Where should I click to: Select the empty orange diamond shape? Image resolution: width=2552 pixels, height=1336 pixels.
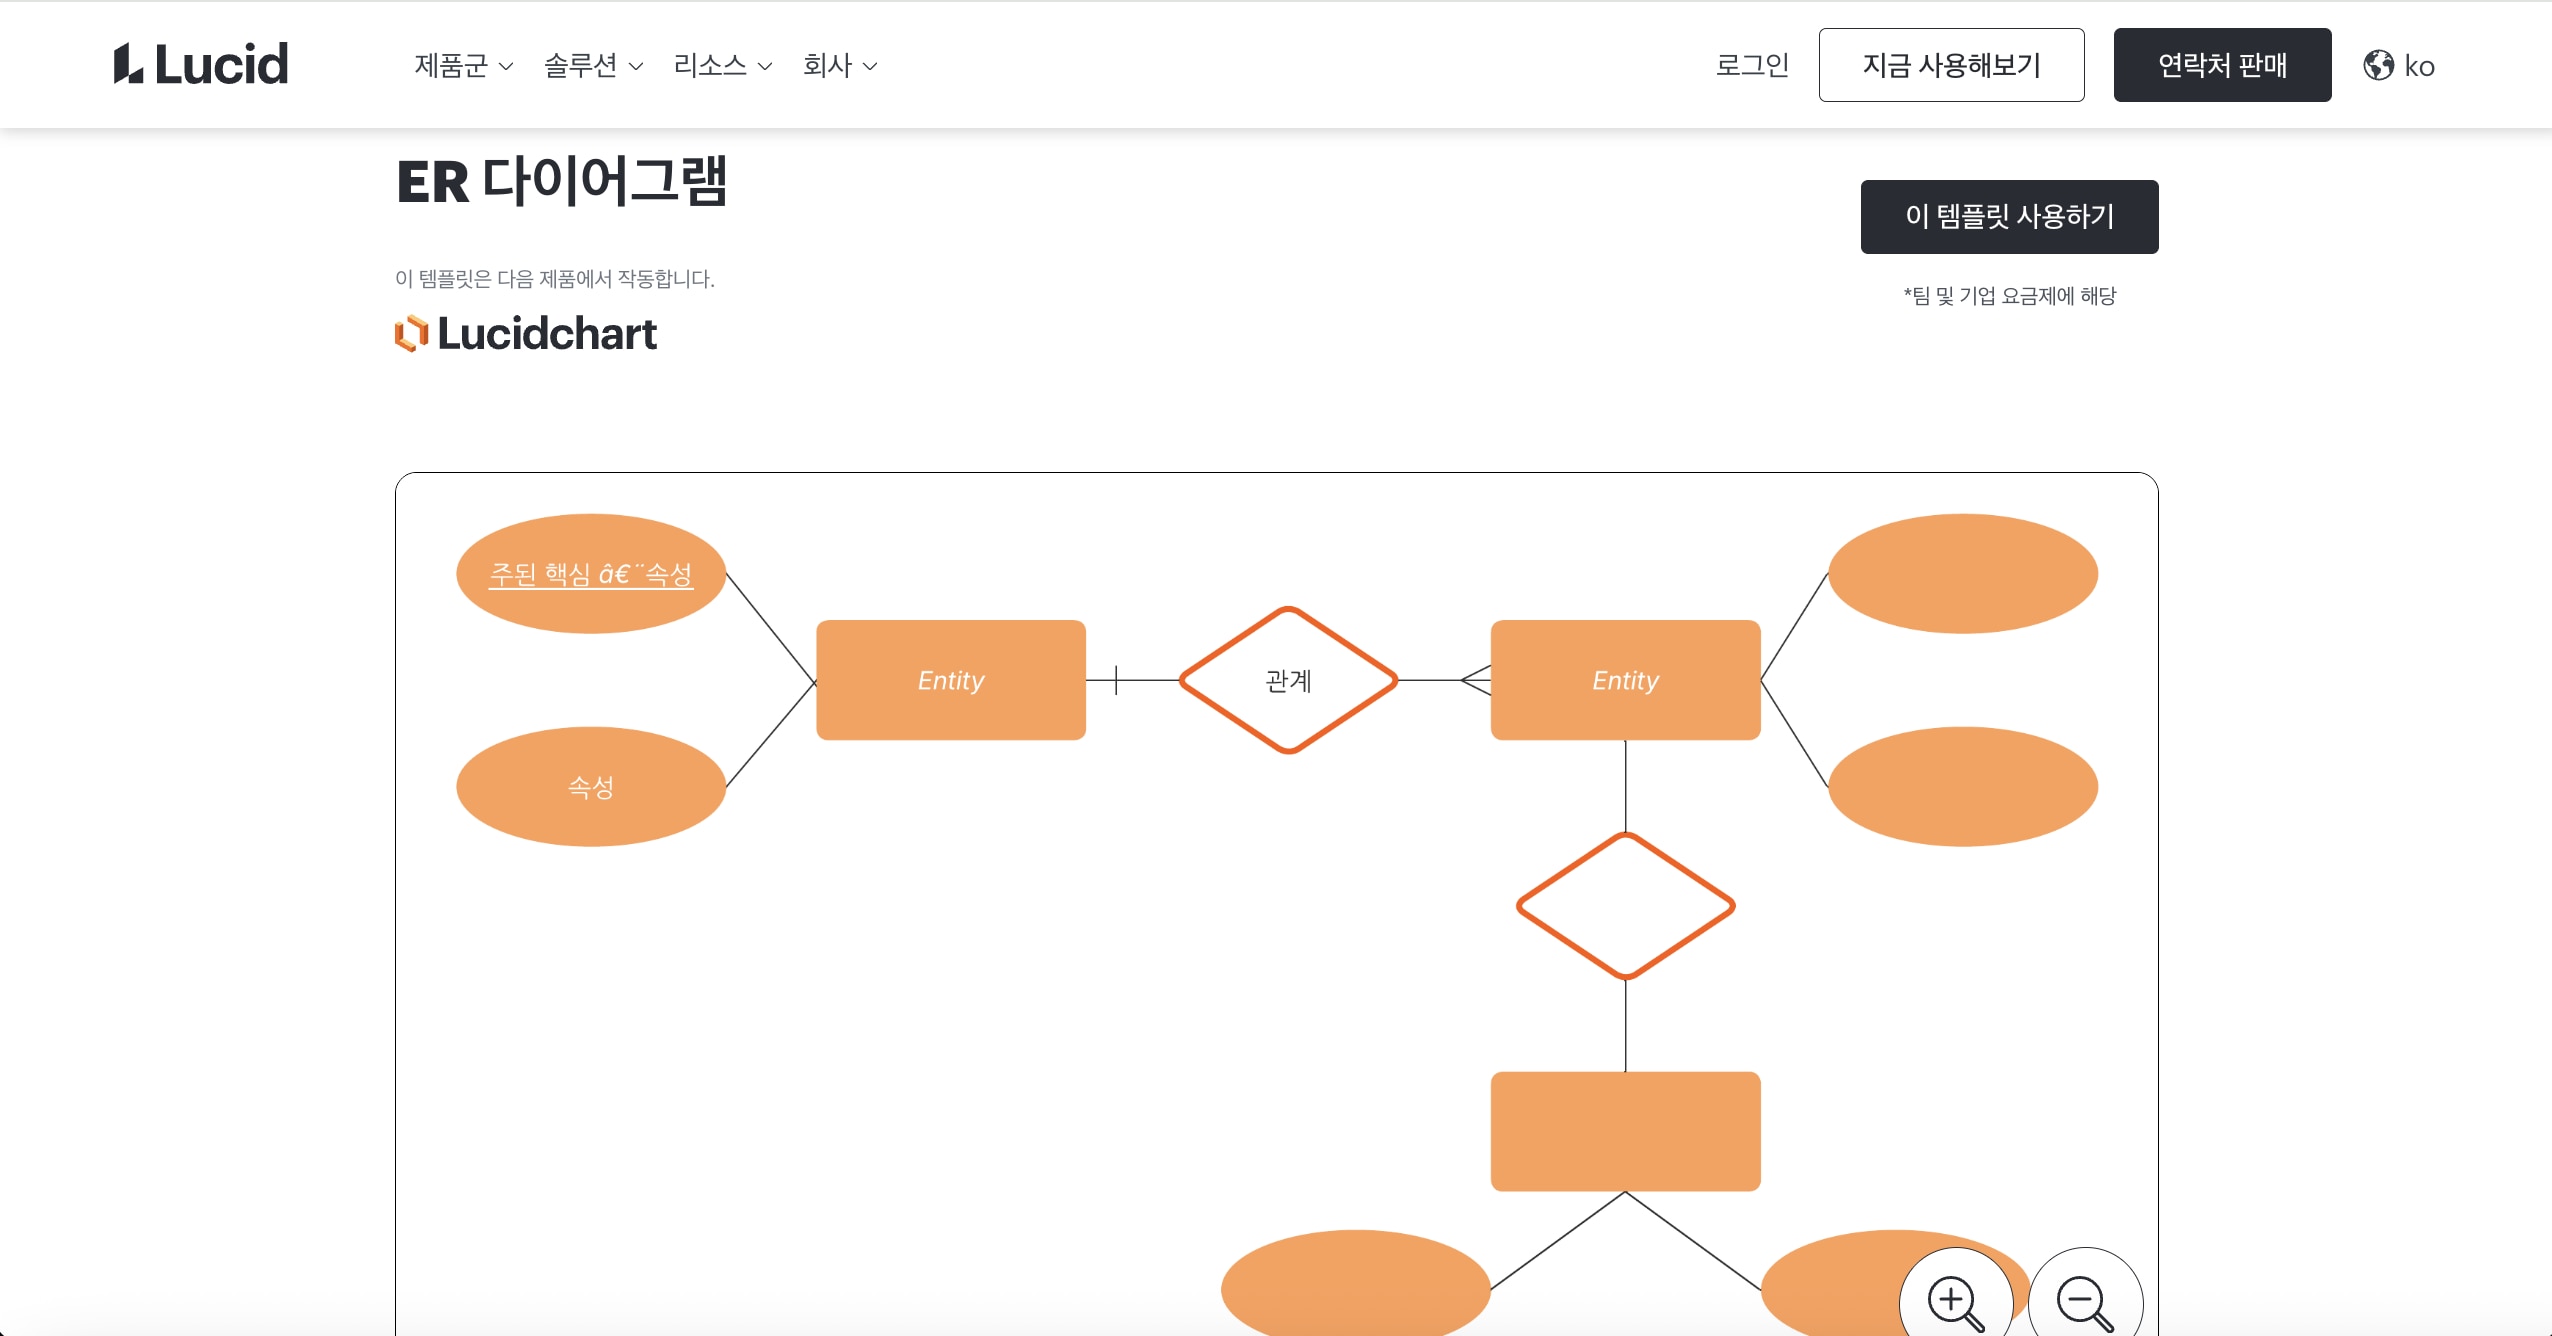pos(1625,903)
